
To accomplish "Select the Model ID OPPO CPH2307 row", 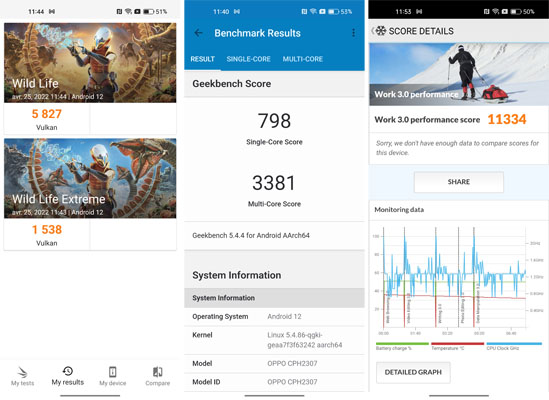I will pos(274,382).
